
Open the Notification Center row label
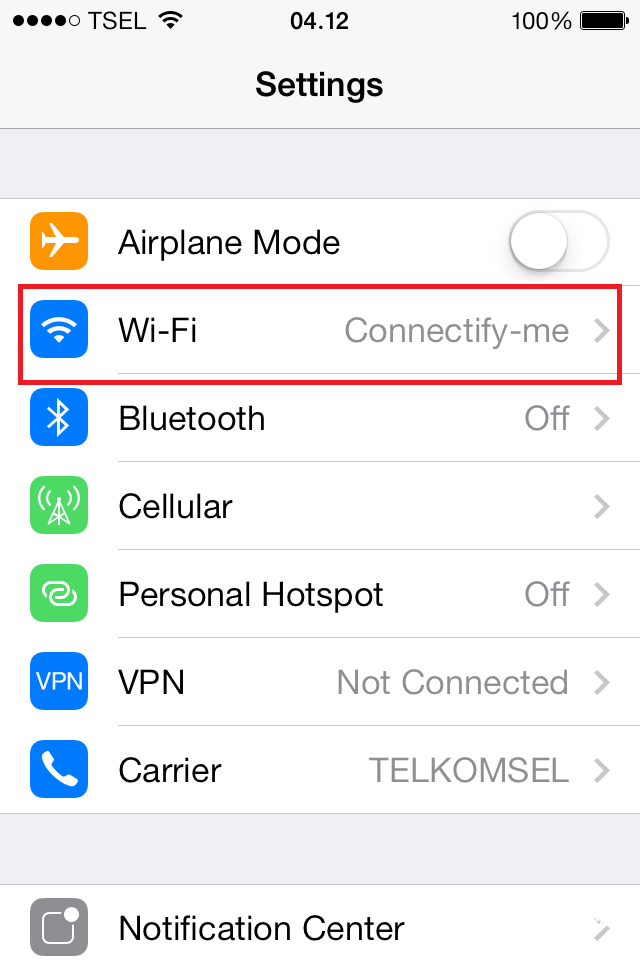point(262,929)
